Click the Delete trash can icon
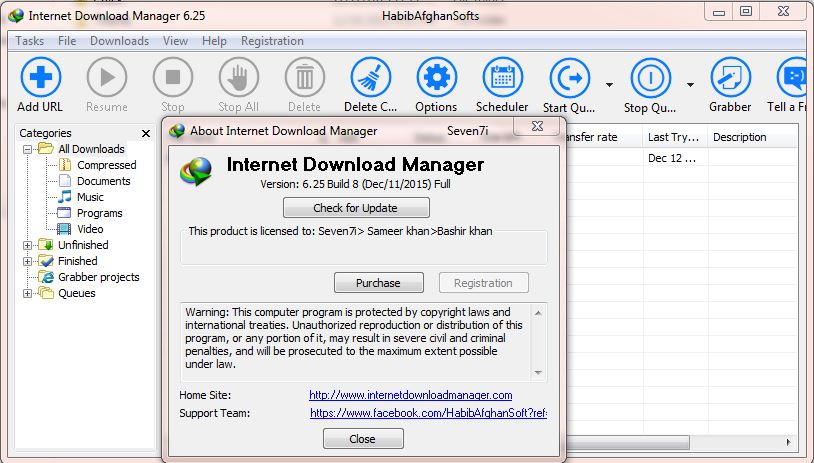 click(x=305, y=77)
